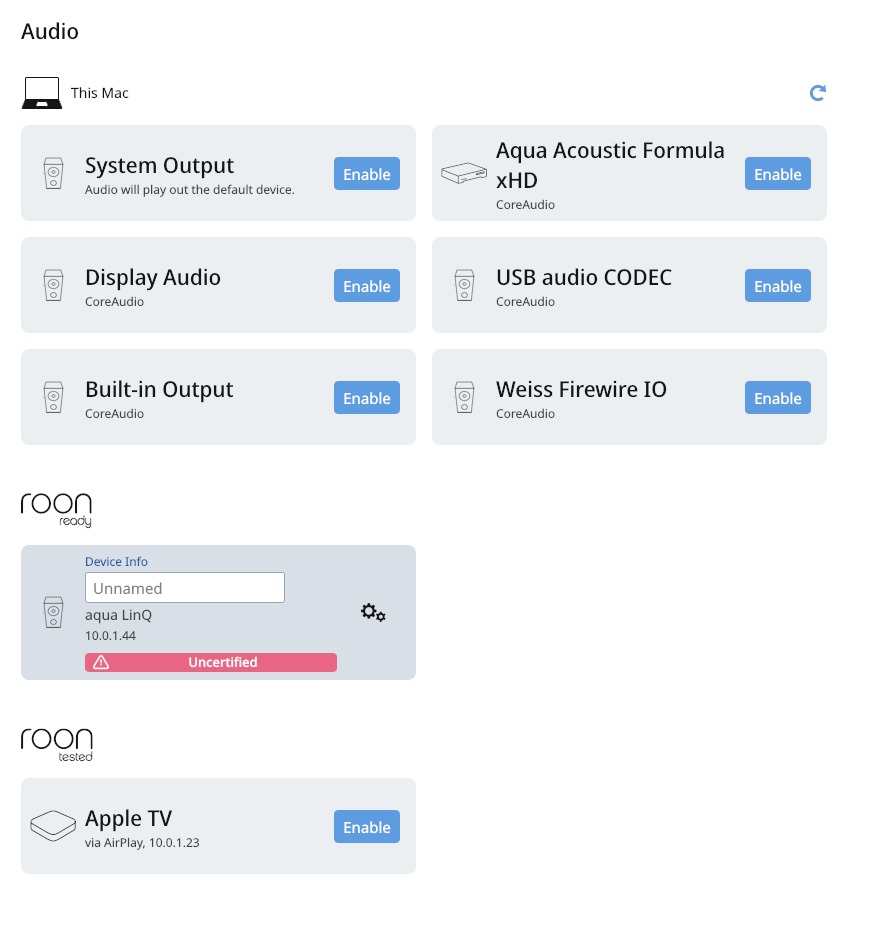
Task: Enable USB audio CODEC
Action: pyautogui.click(x=777, y=285)
